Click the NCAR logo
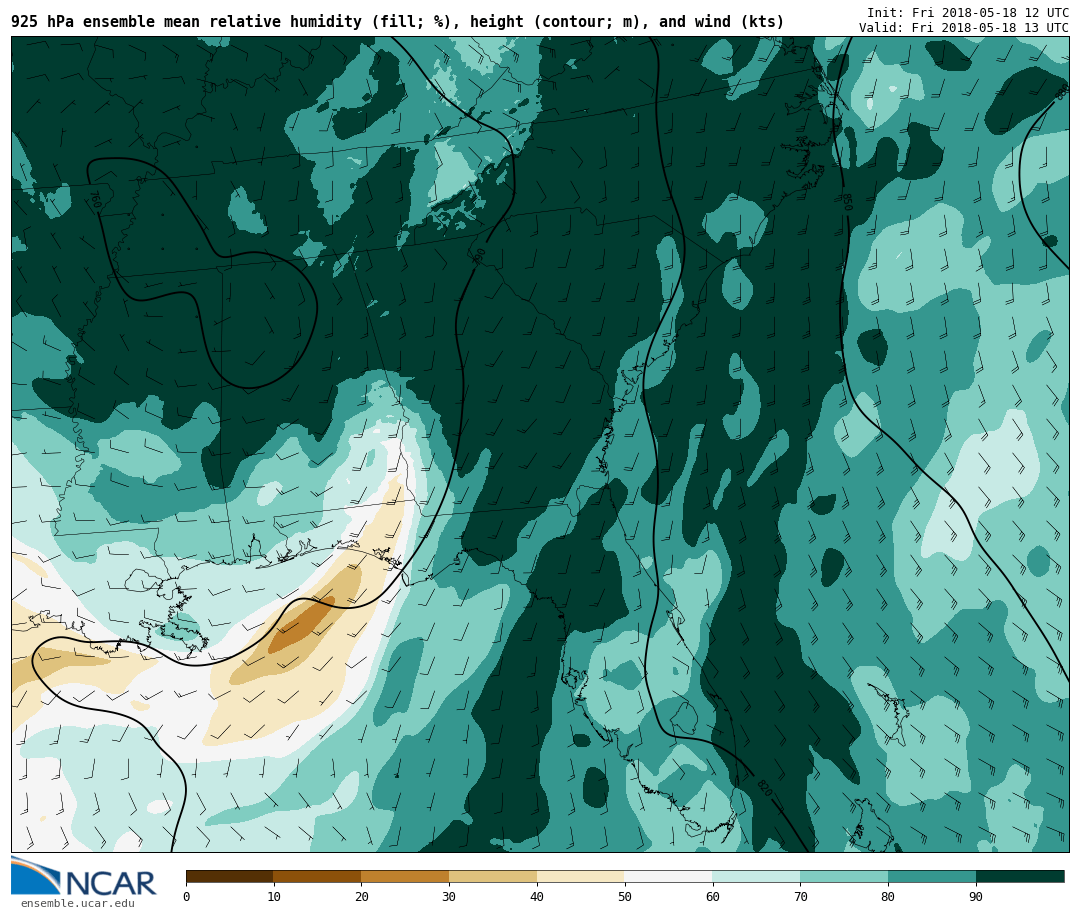 coord(84,877)
